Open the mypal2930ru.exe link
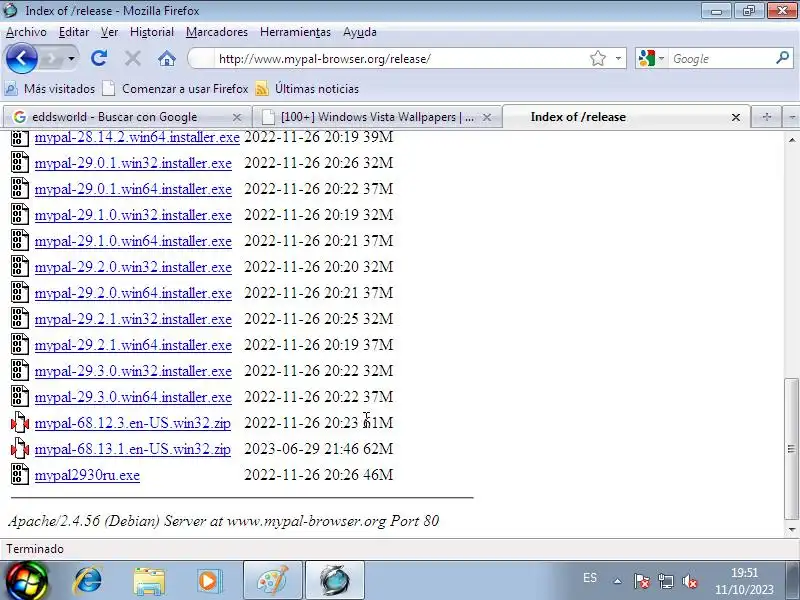This screenshot has width=800, height=600. point(87,476)
